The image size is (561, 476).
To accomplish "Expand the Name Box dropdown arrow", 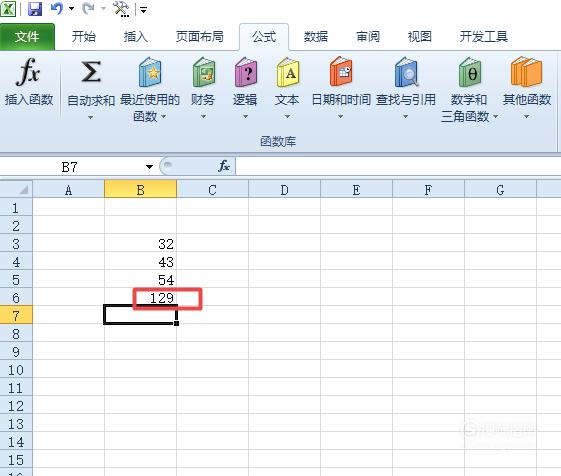I will tap(149, 167).
